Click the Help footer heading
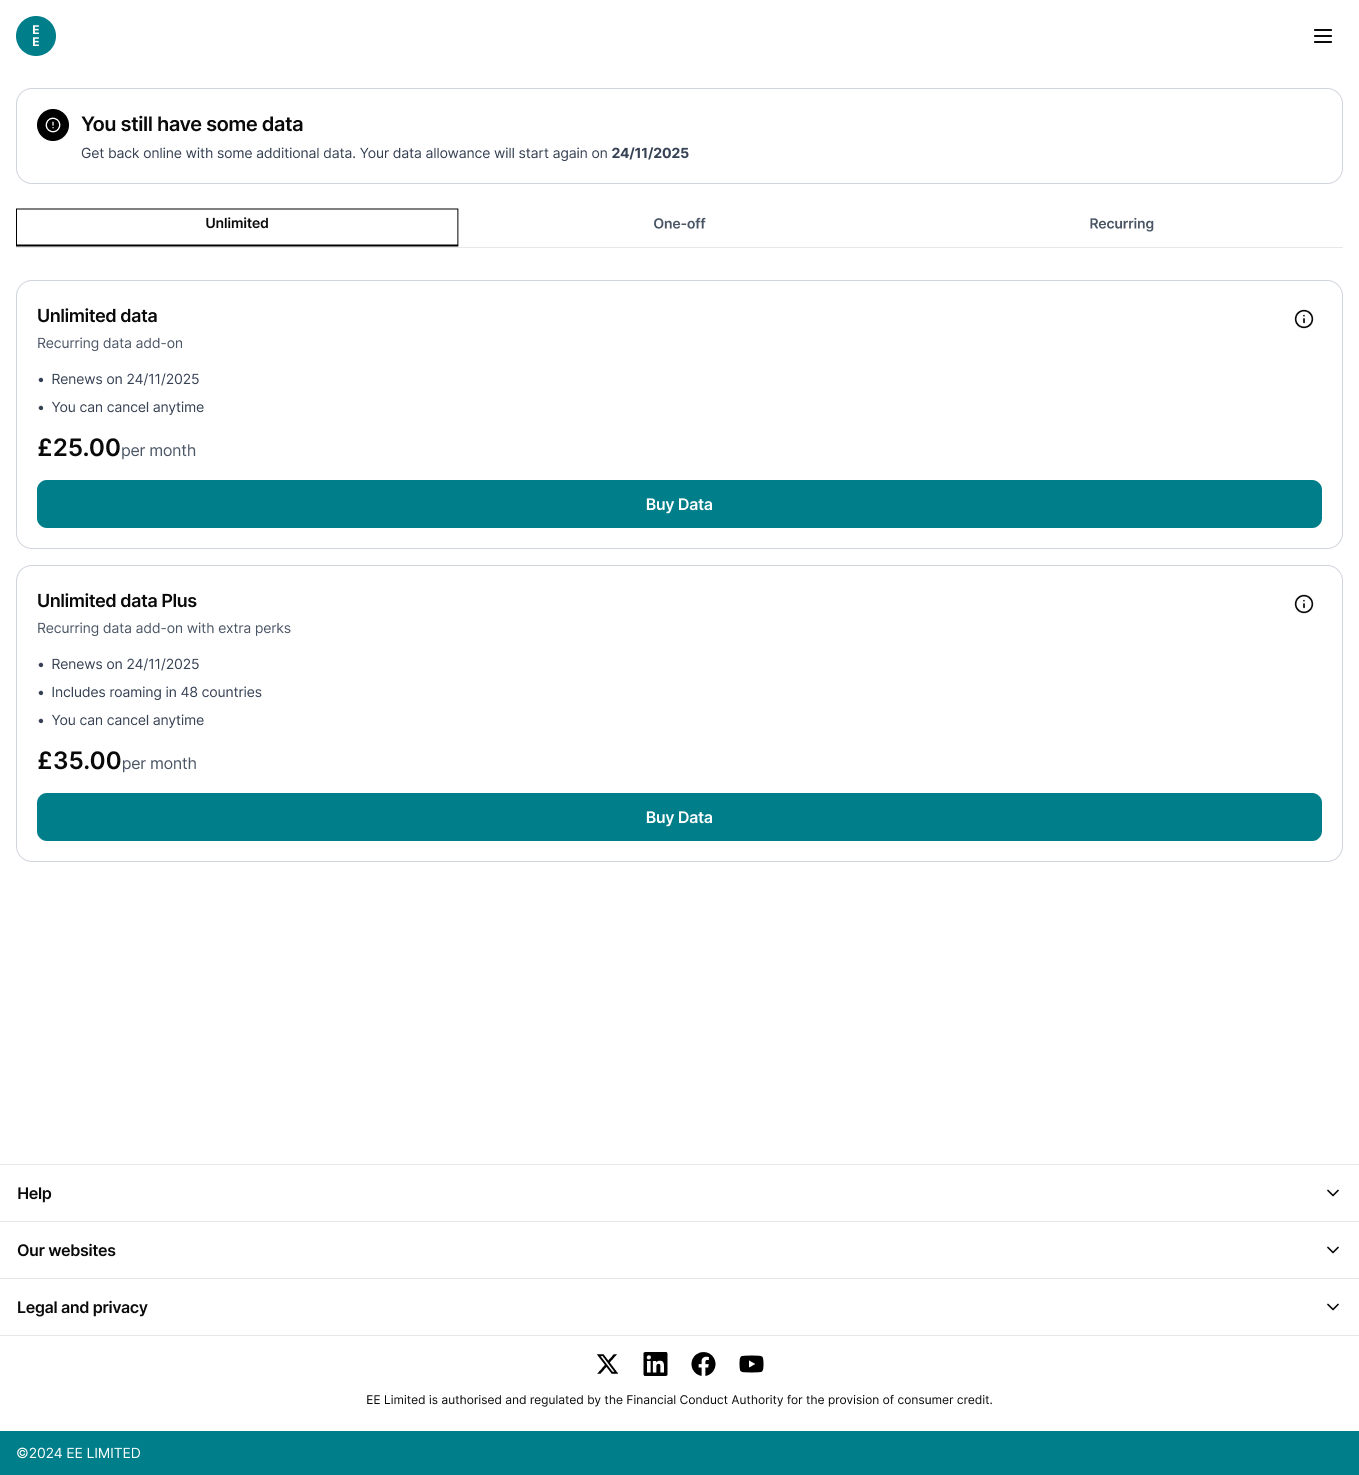 tap(33, 1193)
